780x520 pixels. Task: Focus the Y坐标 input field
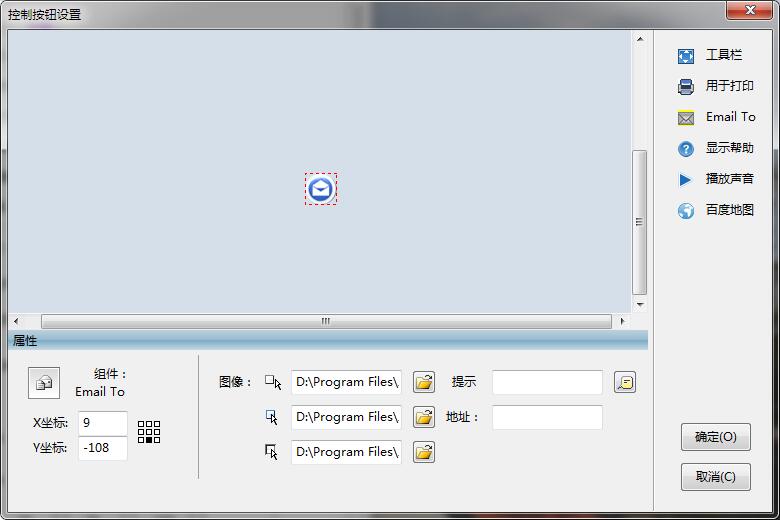(x=102, y=448)
